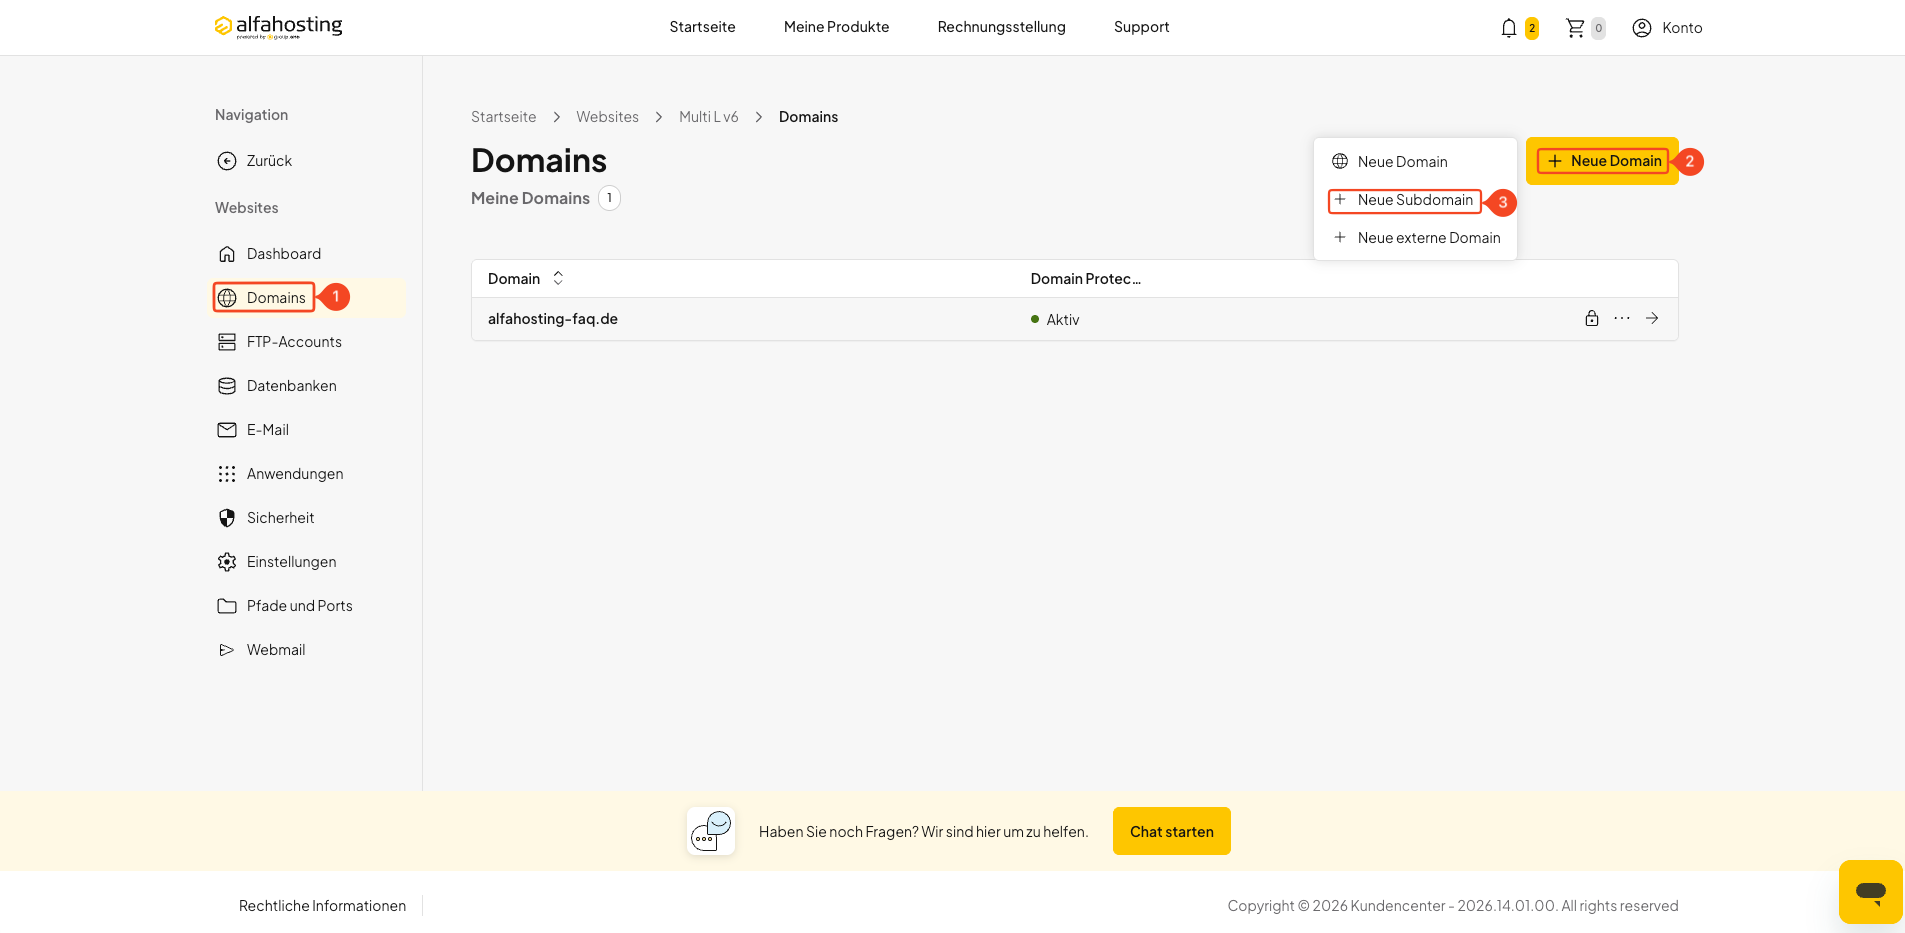Open Startseite in top navigation
1905x933 pixels.
702,27
